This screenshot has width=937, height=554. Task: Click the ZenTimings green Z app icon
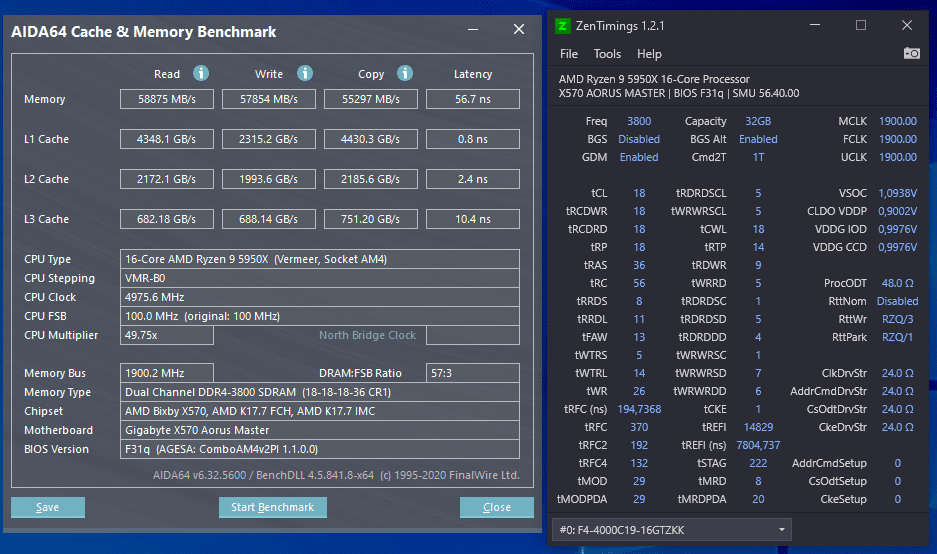pyautogui.click(x=562, y=26)
